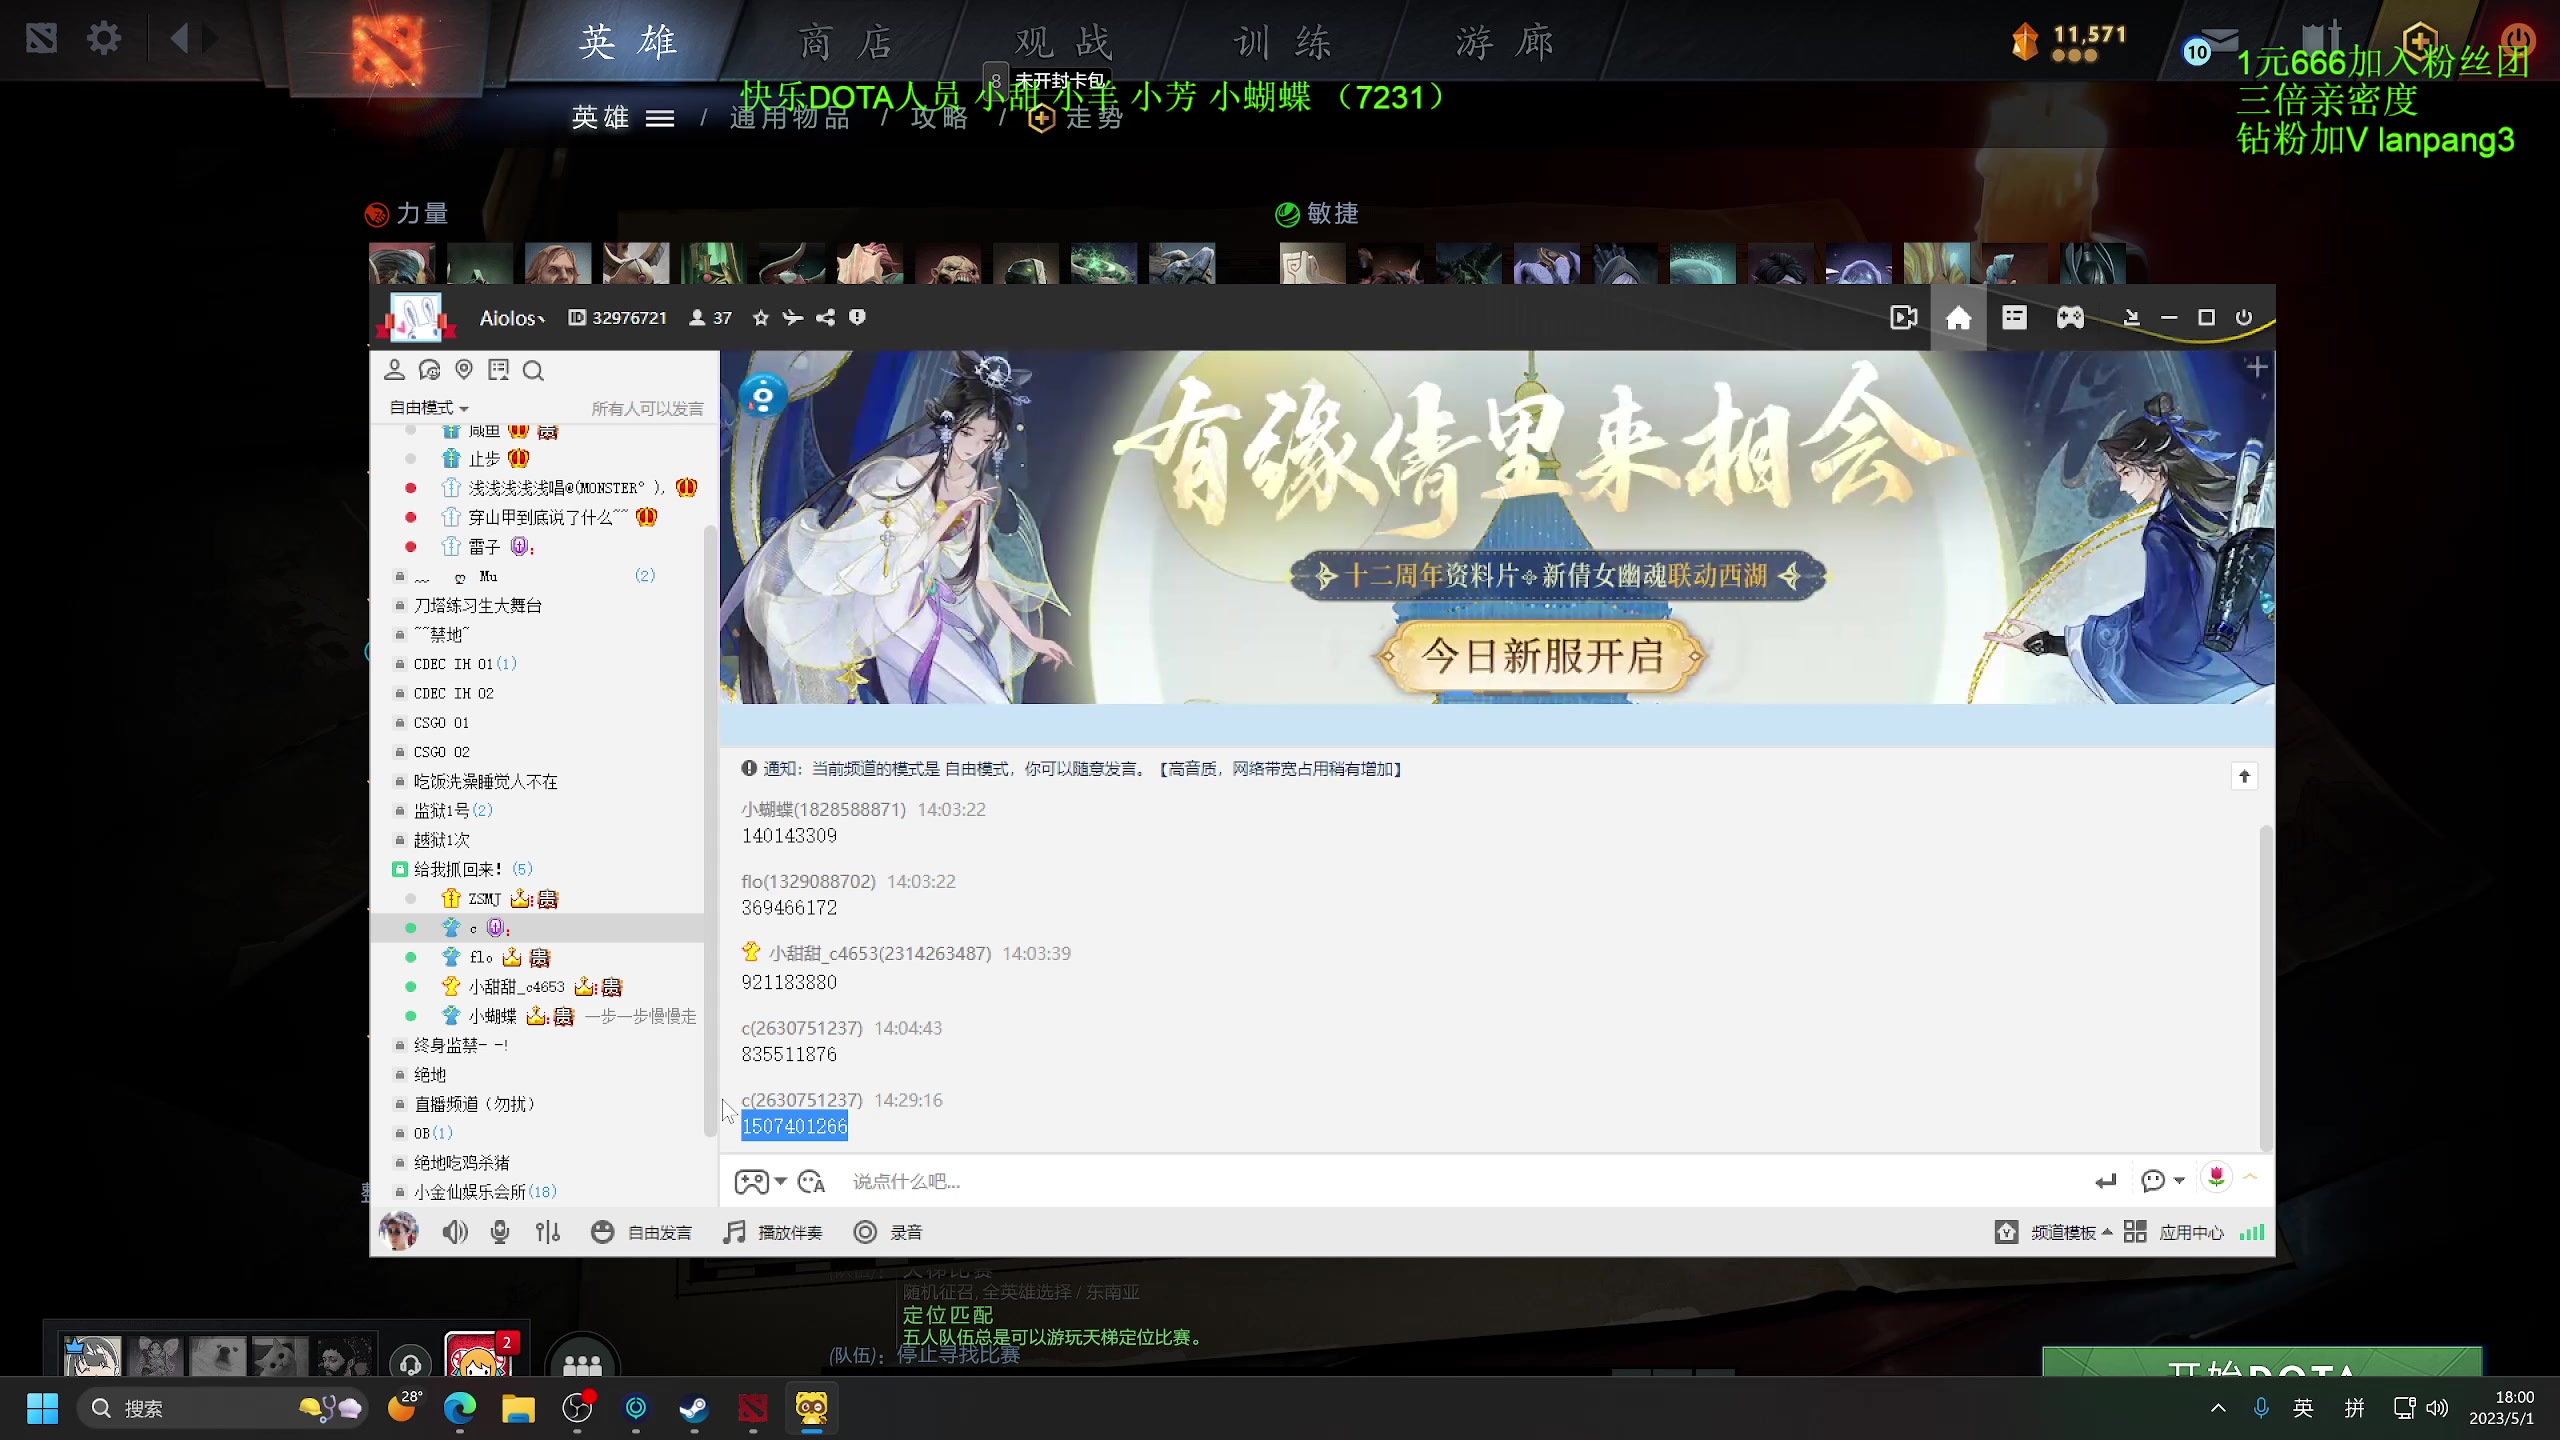This screenshot has width=2560, height=1440.
Task: Open the 英雄 grid layout menu icon
Action: tap(660, 119)
